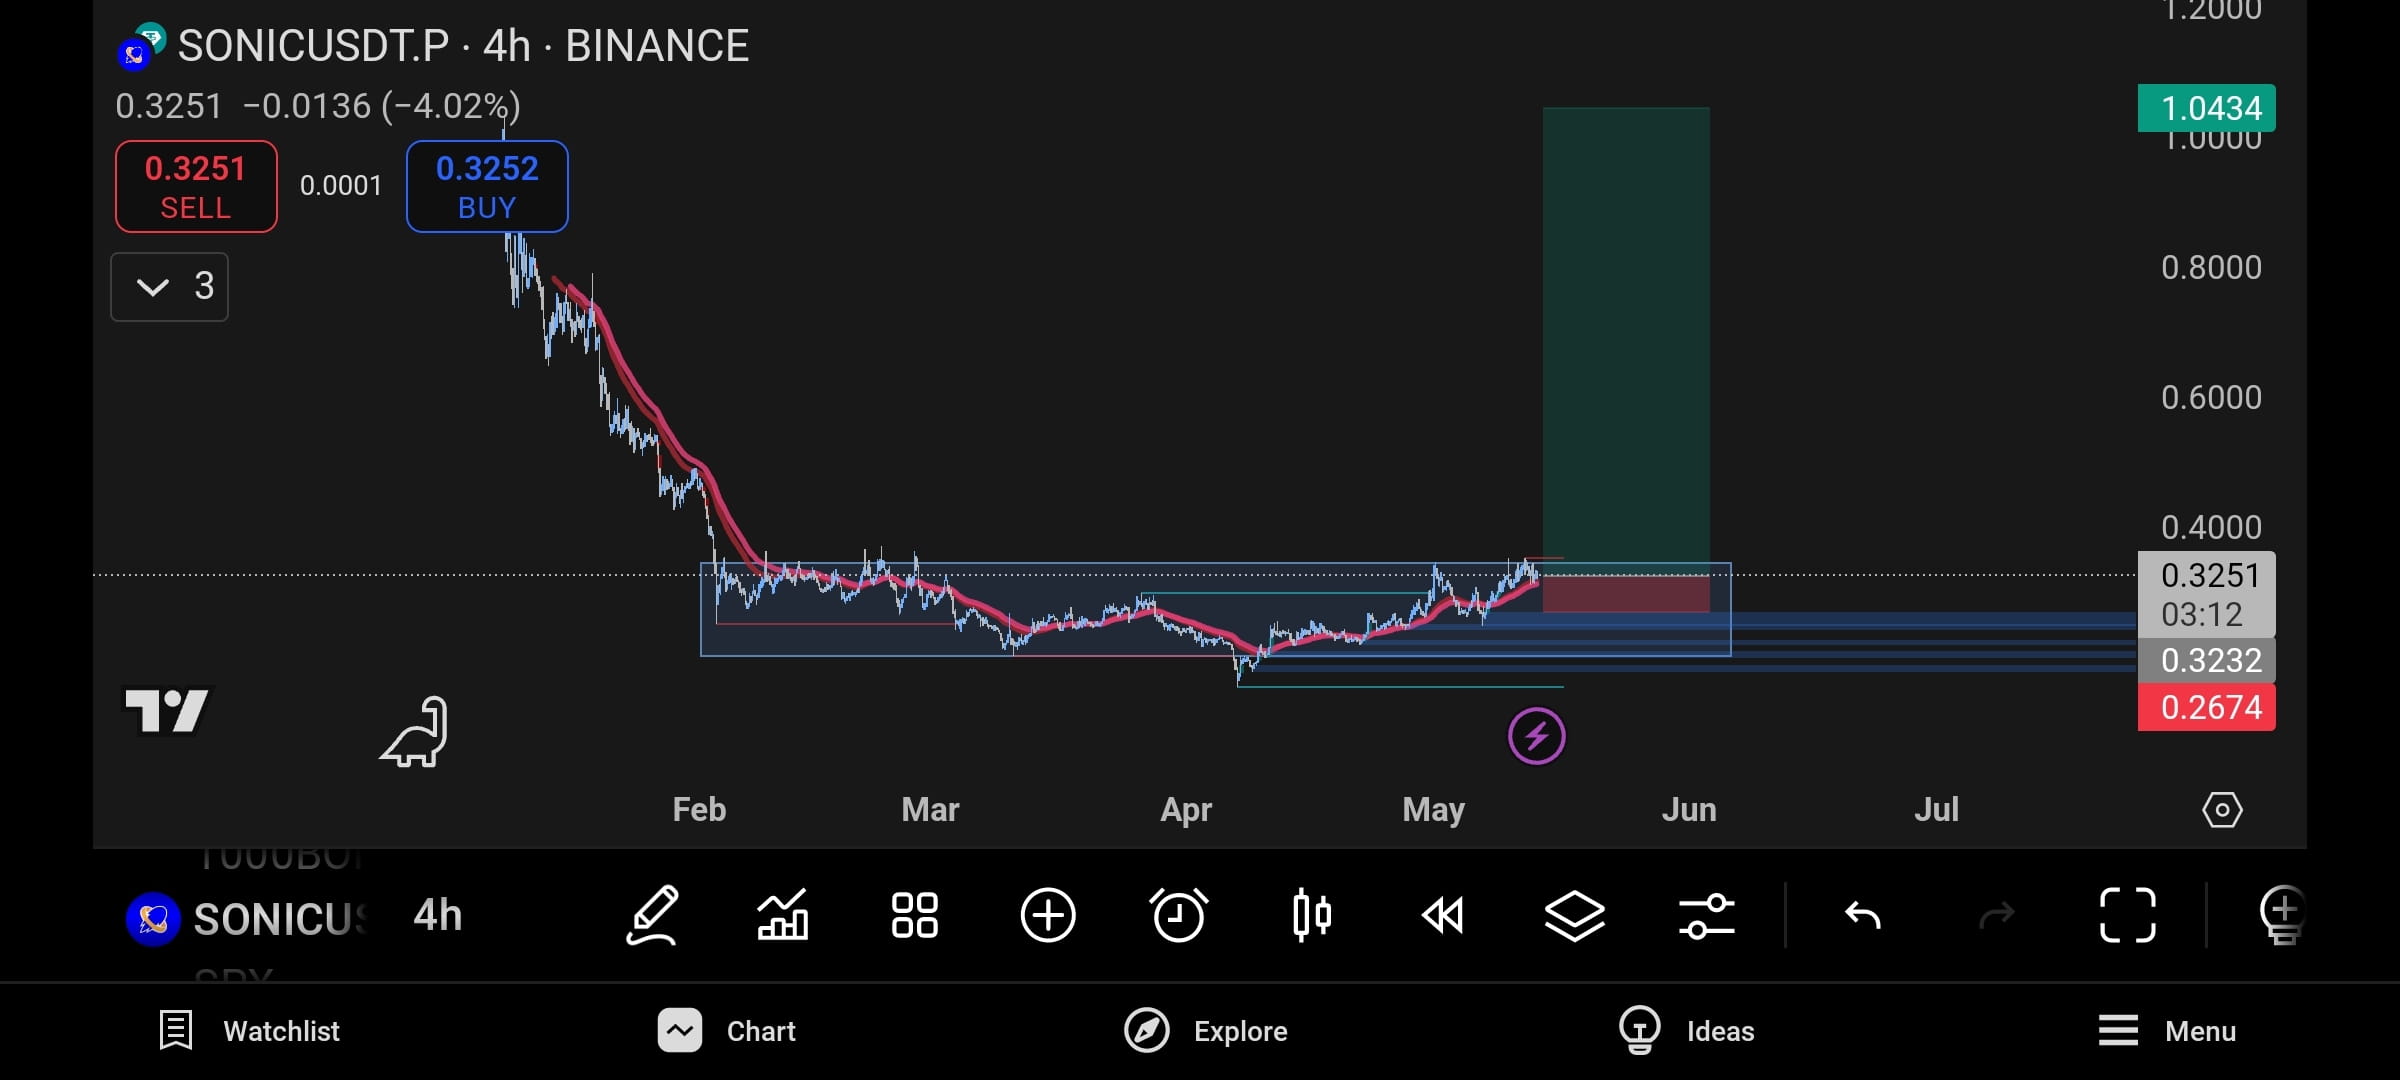Tap the SONIC coin logo in toolbar
This screenshot has width=2400, height=1080.
153,919
